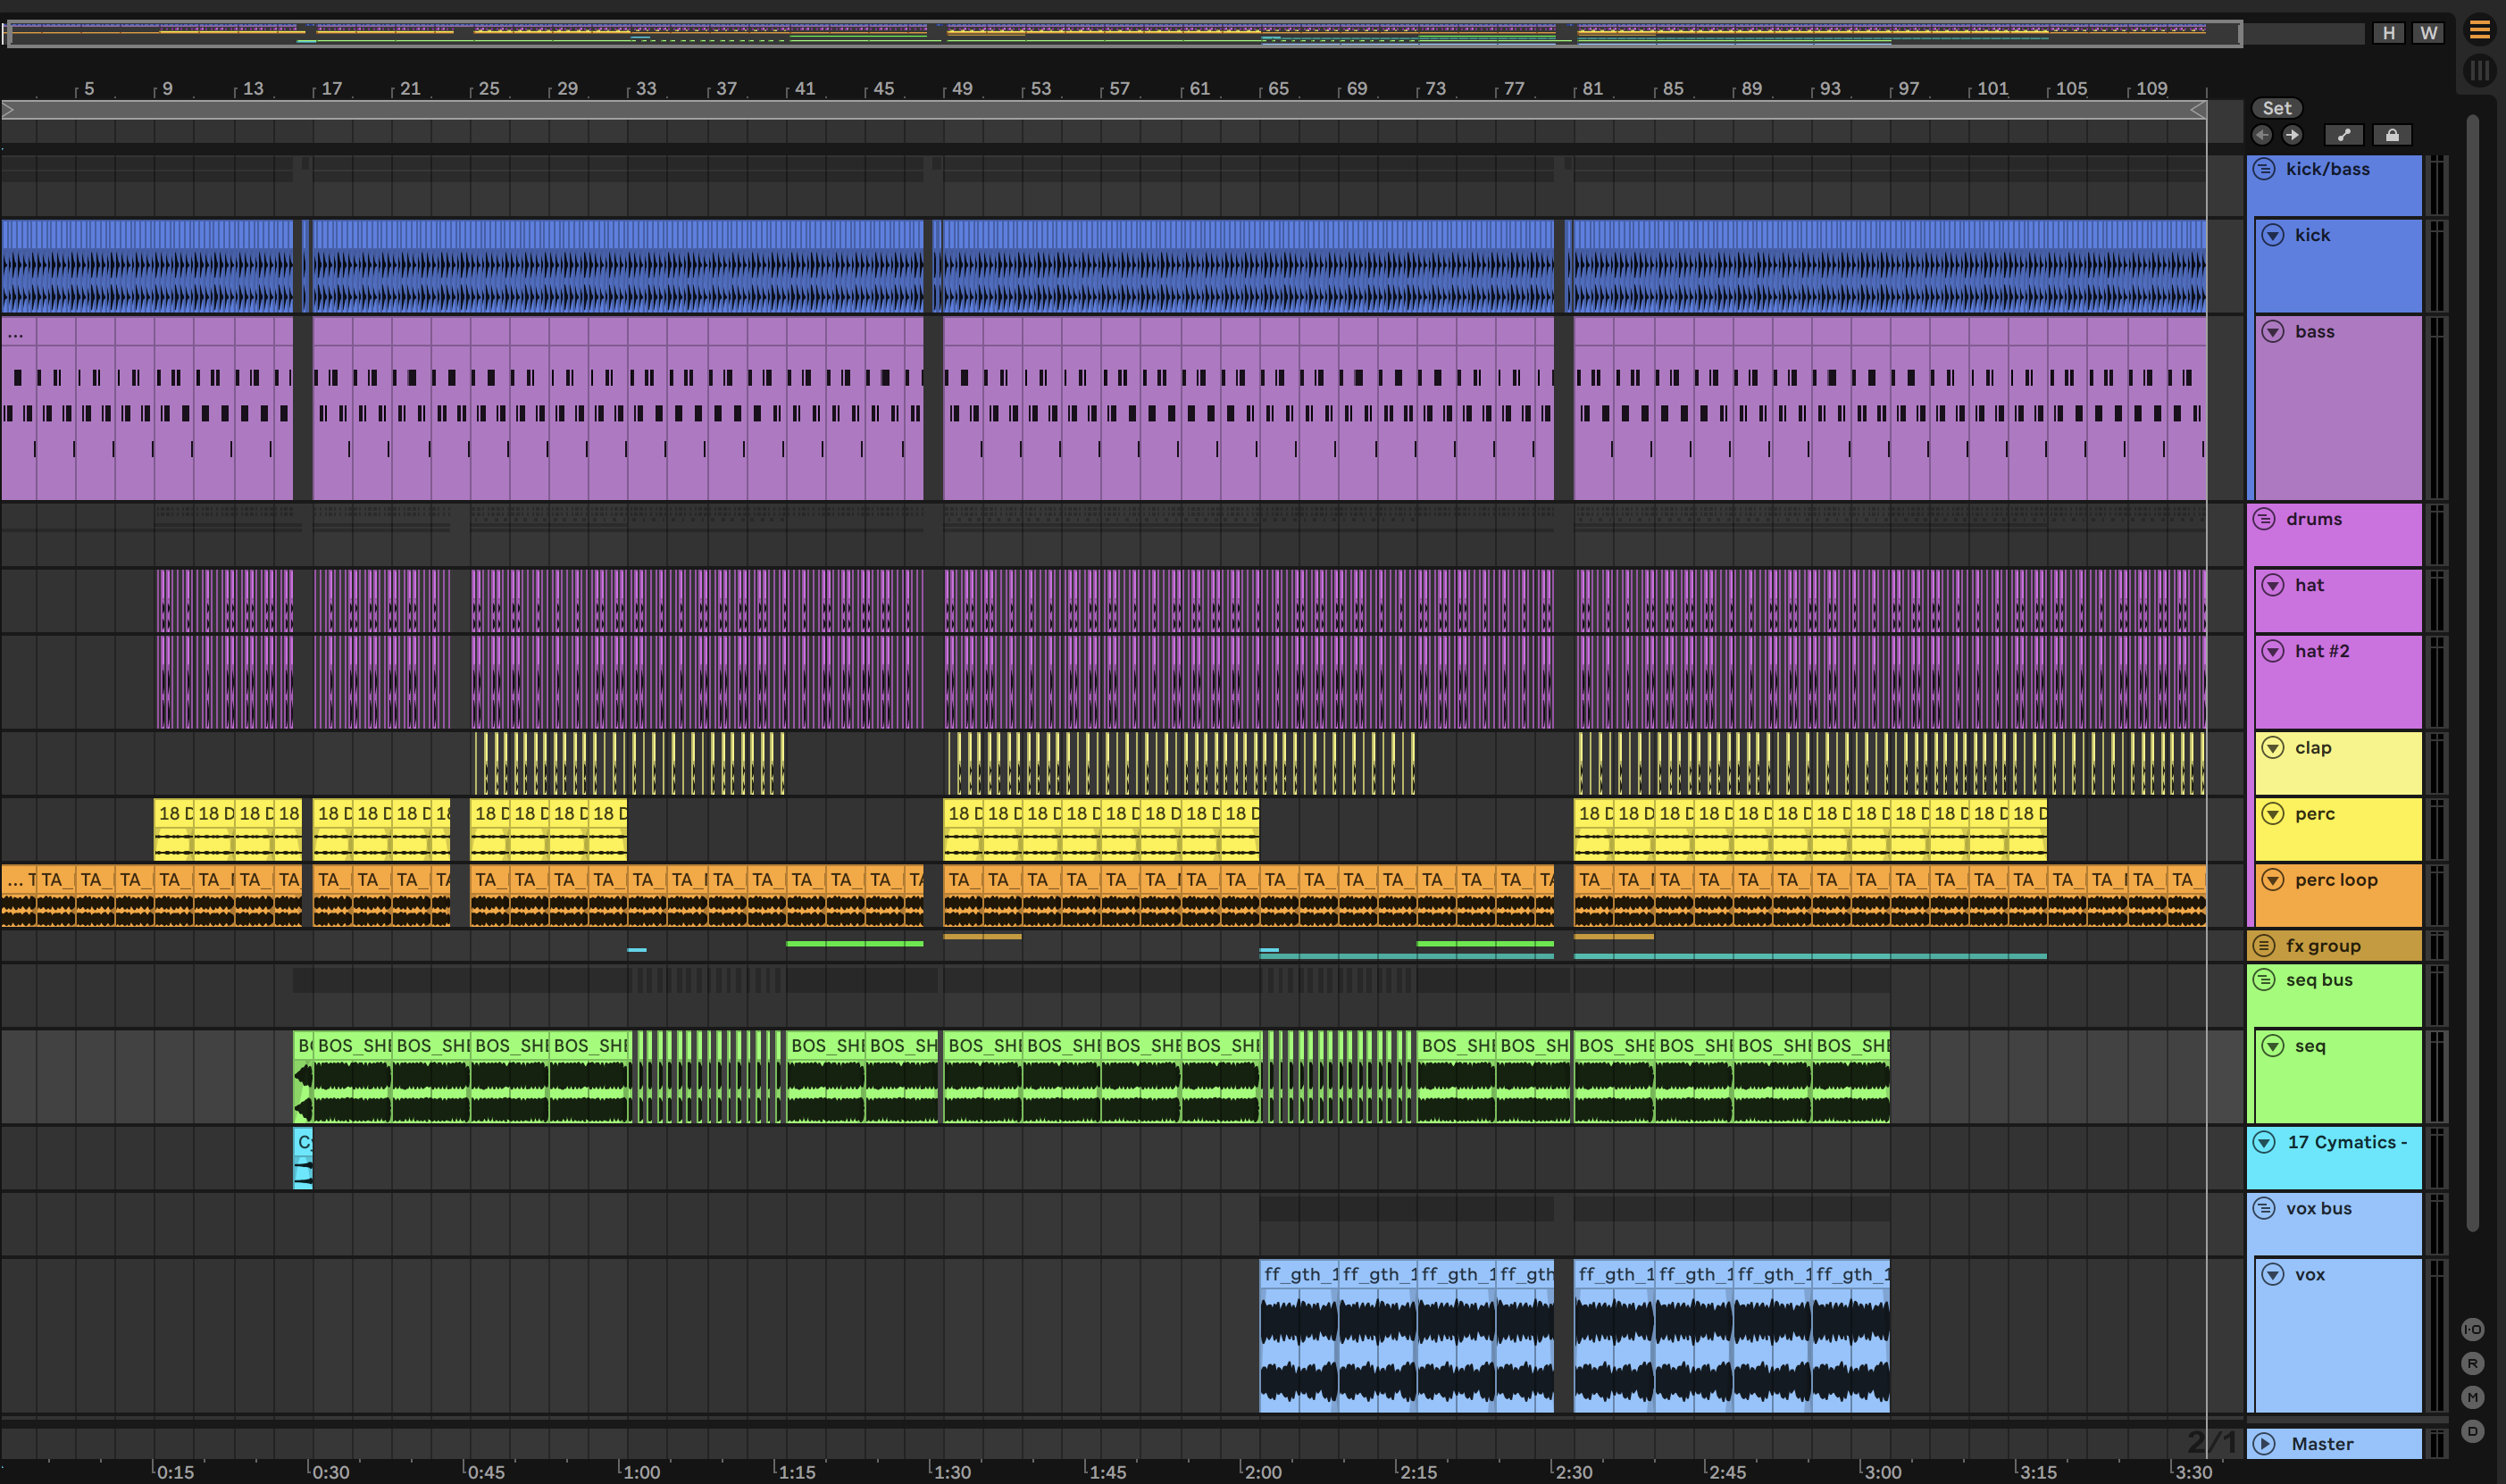Image resolution: width=2506 pixels, height=1484 pixels.
Task: Collapse the bass track with its triangle
Action: click(2273, 332)
